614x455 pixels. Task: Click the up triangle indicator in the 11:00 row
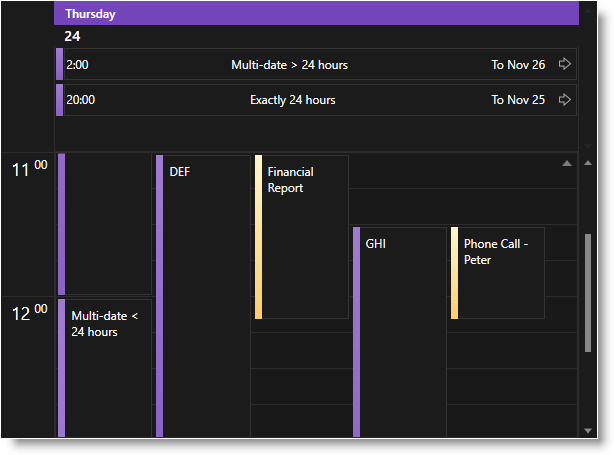[x=567, y=163]
